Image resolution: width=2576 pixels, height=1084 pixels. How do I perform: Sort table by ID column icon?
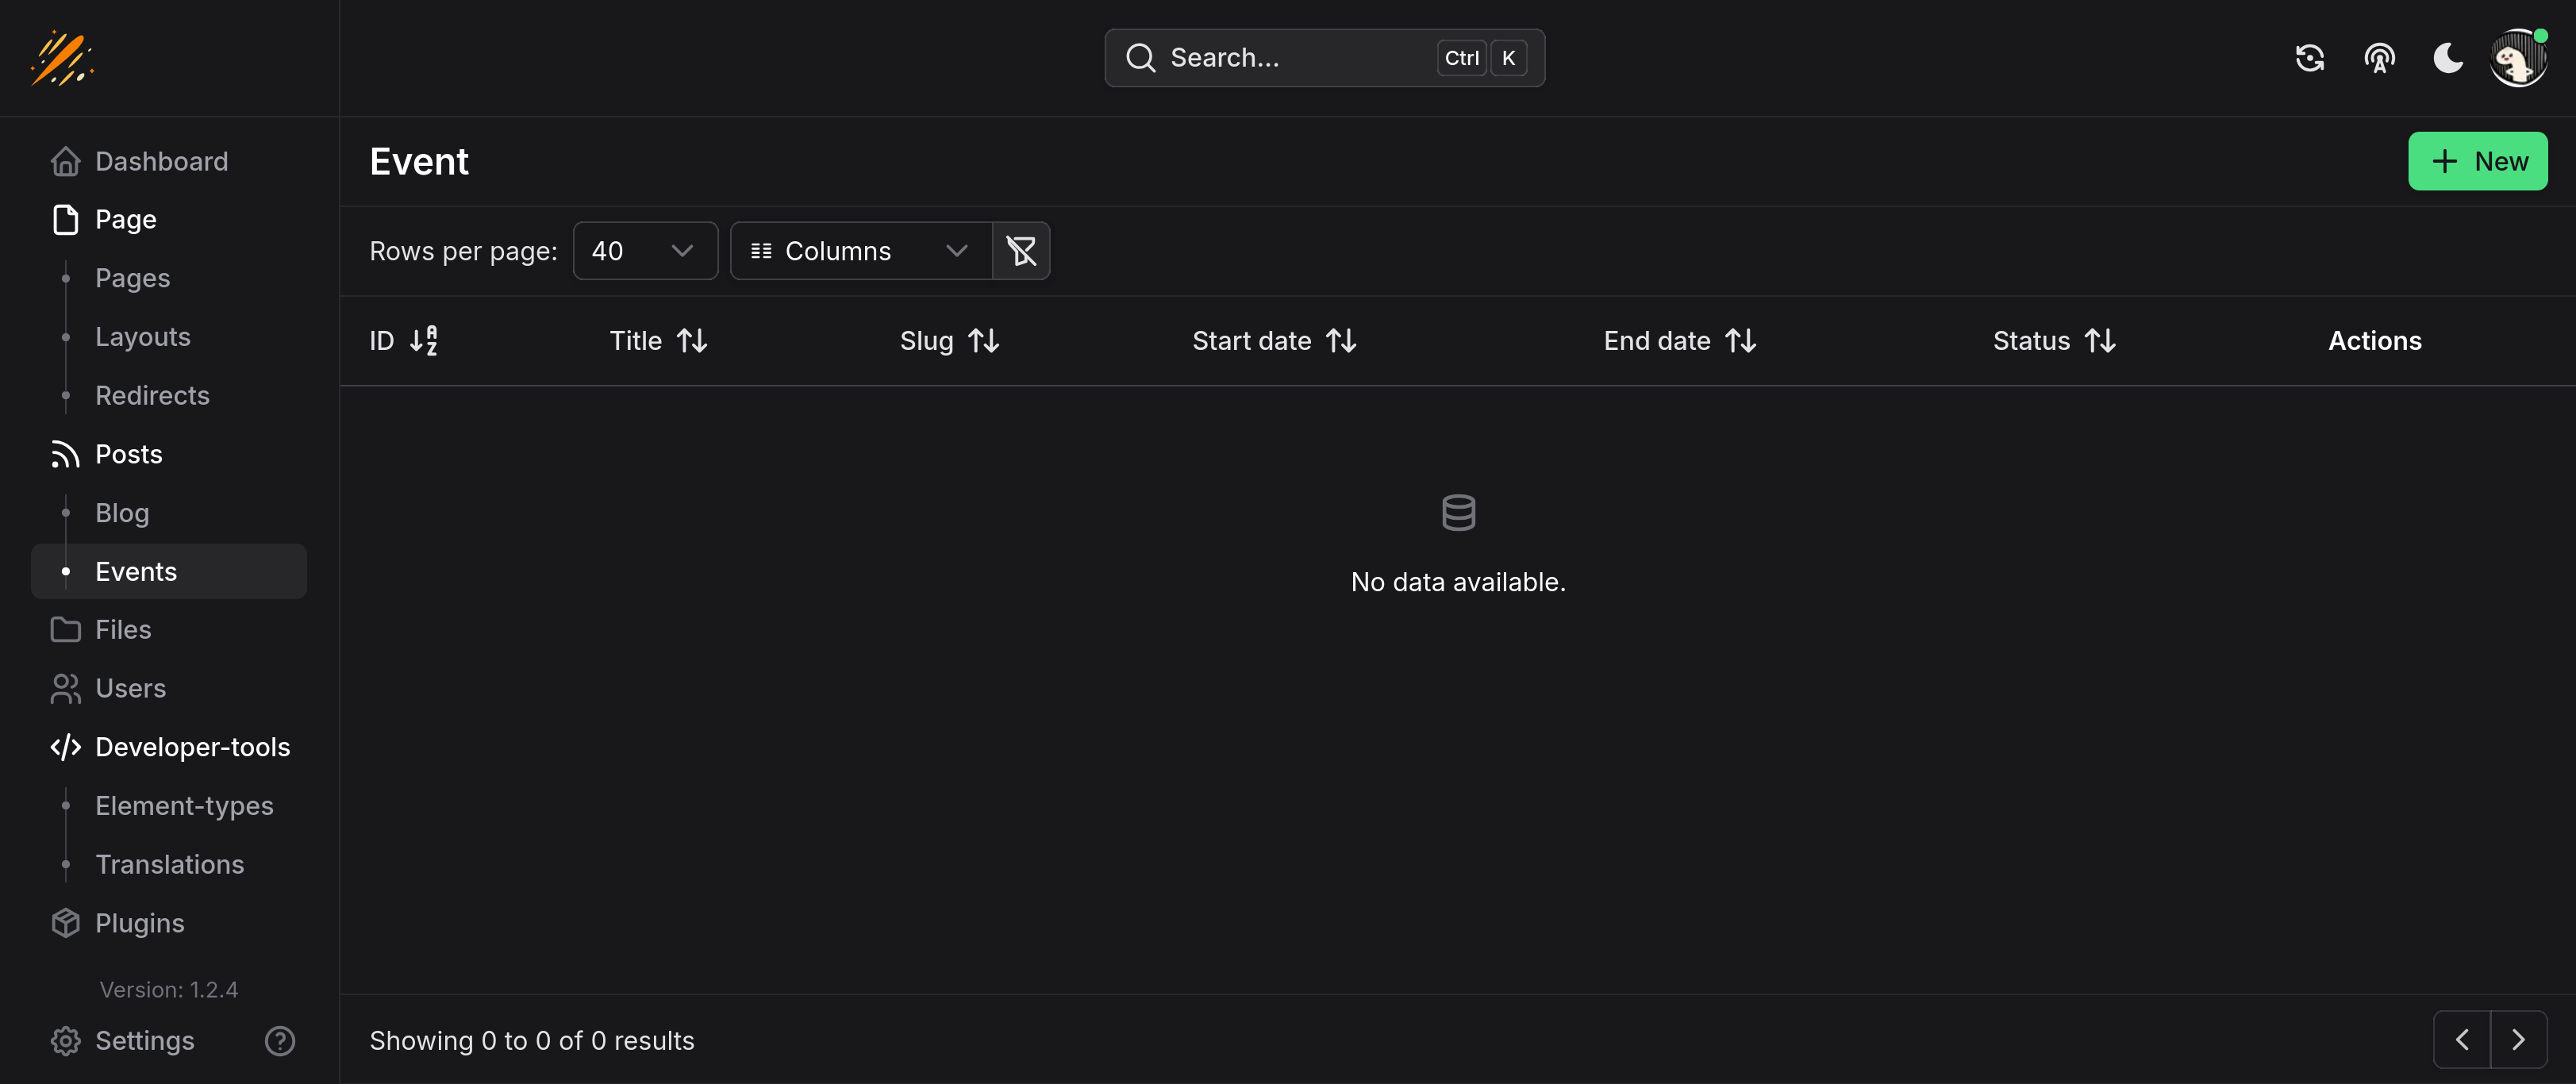423,341
